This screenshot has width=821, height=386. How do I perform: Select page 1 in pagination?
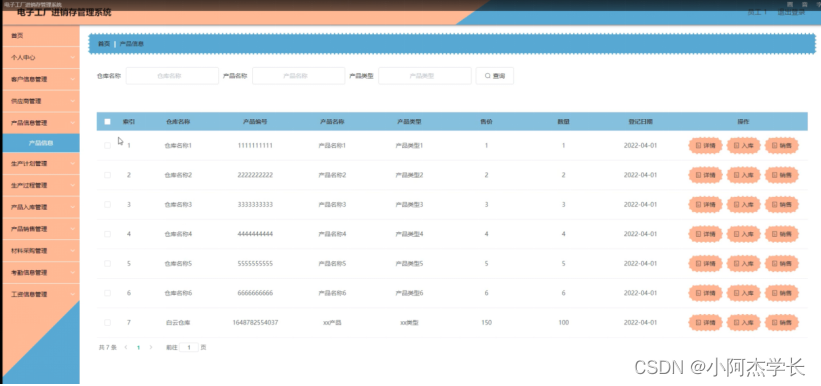pyautogui.click(x=138, y=347)
